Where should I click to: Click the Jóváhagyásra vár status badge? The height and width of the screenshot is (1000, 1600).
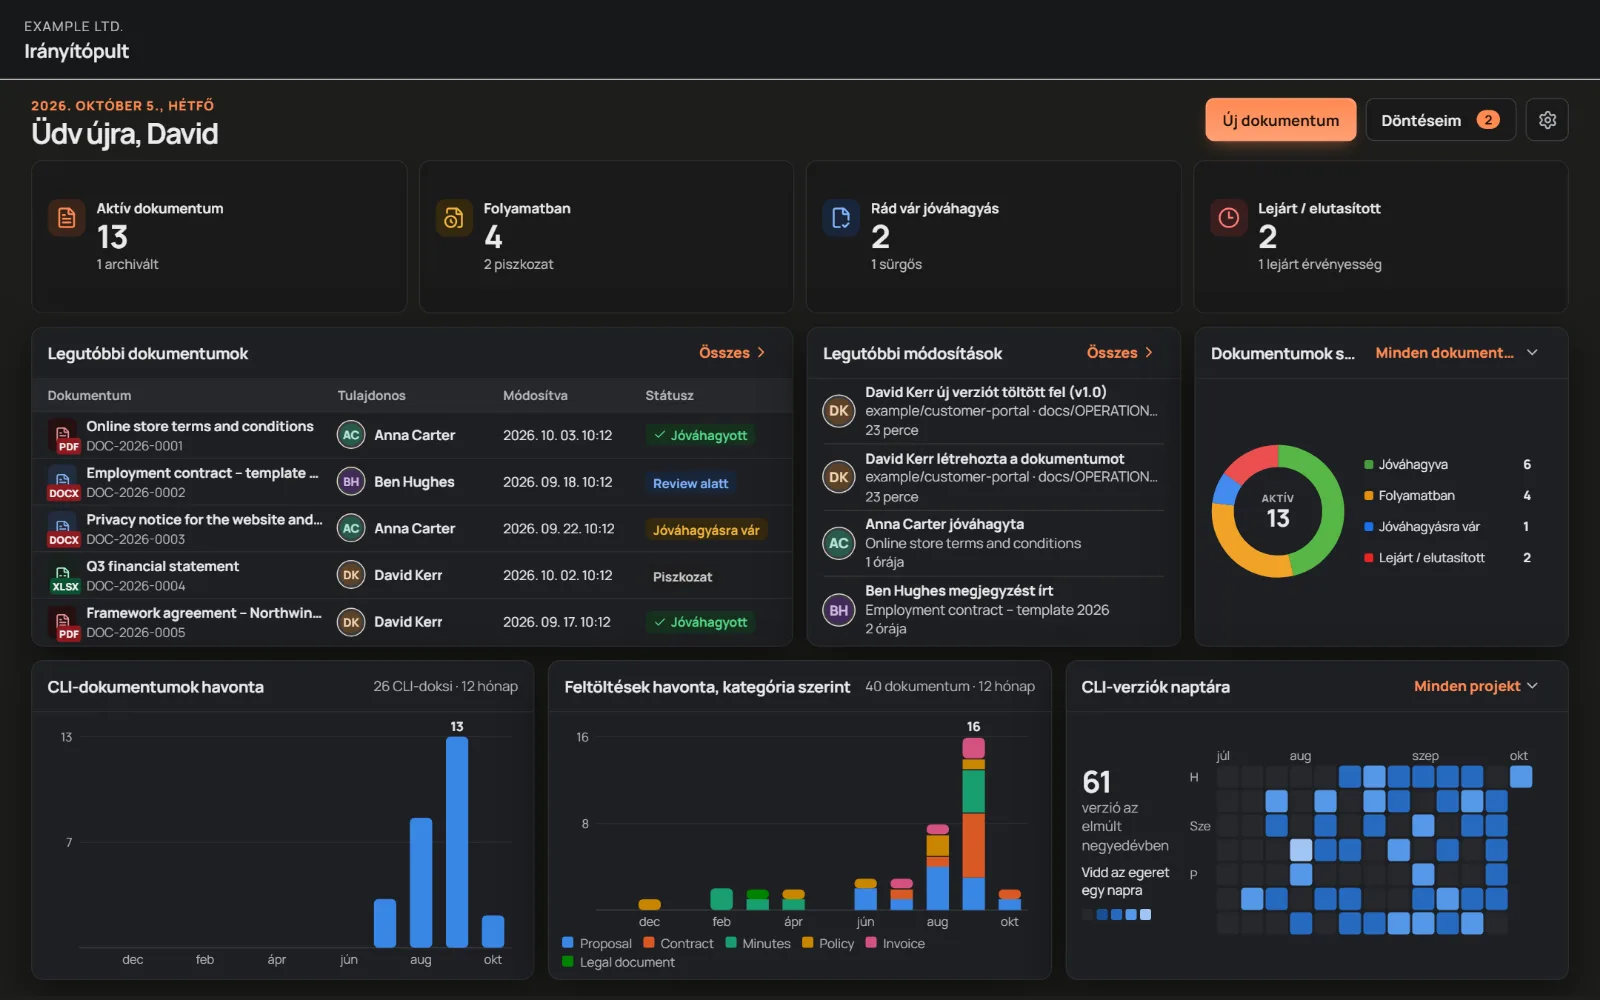pyautogui.click(x=706, y=530)
